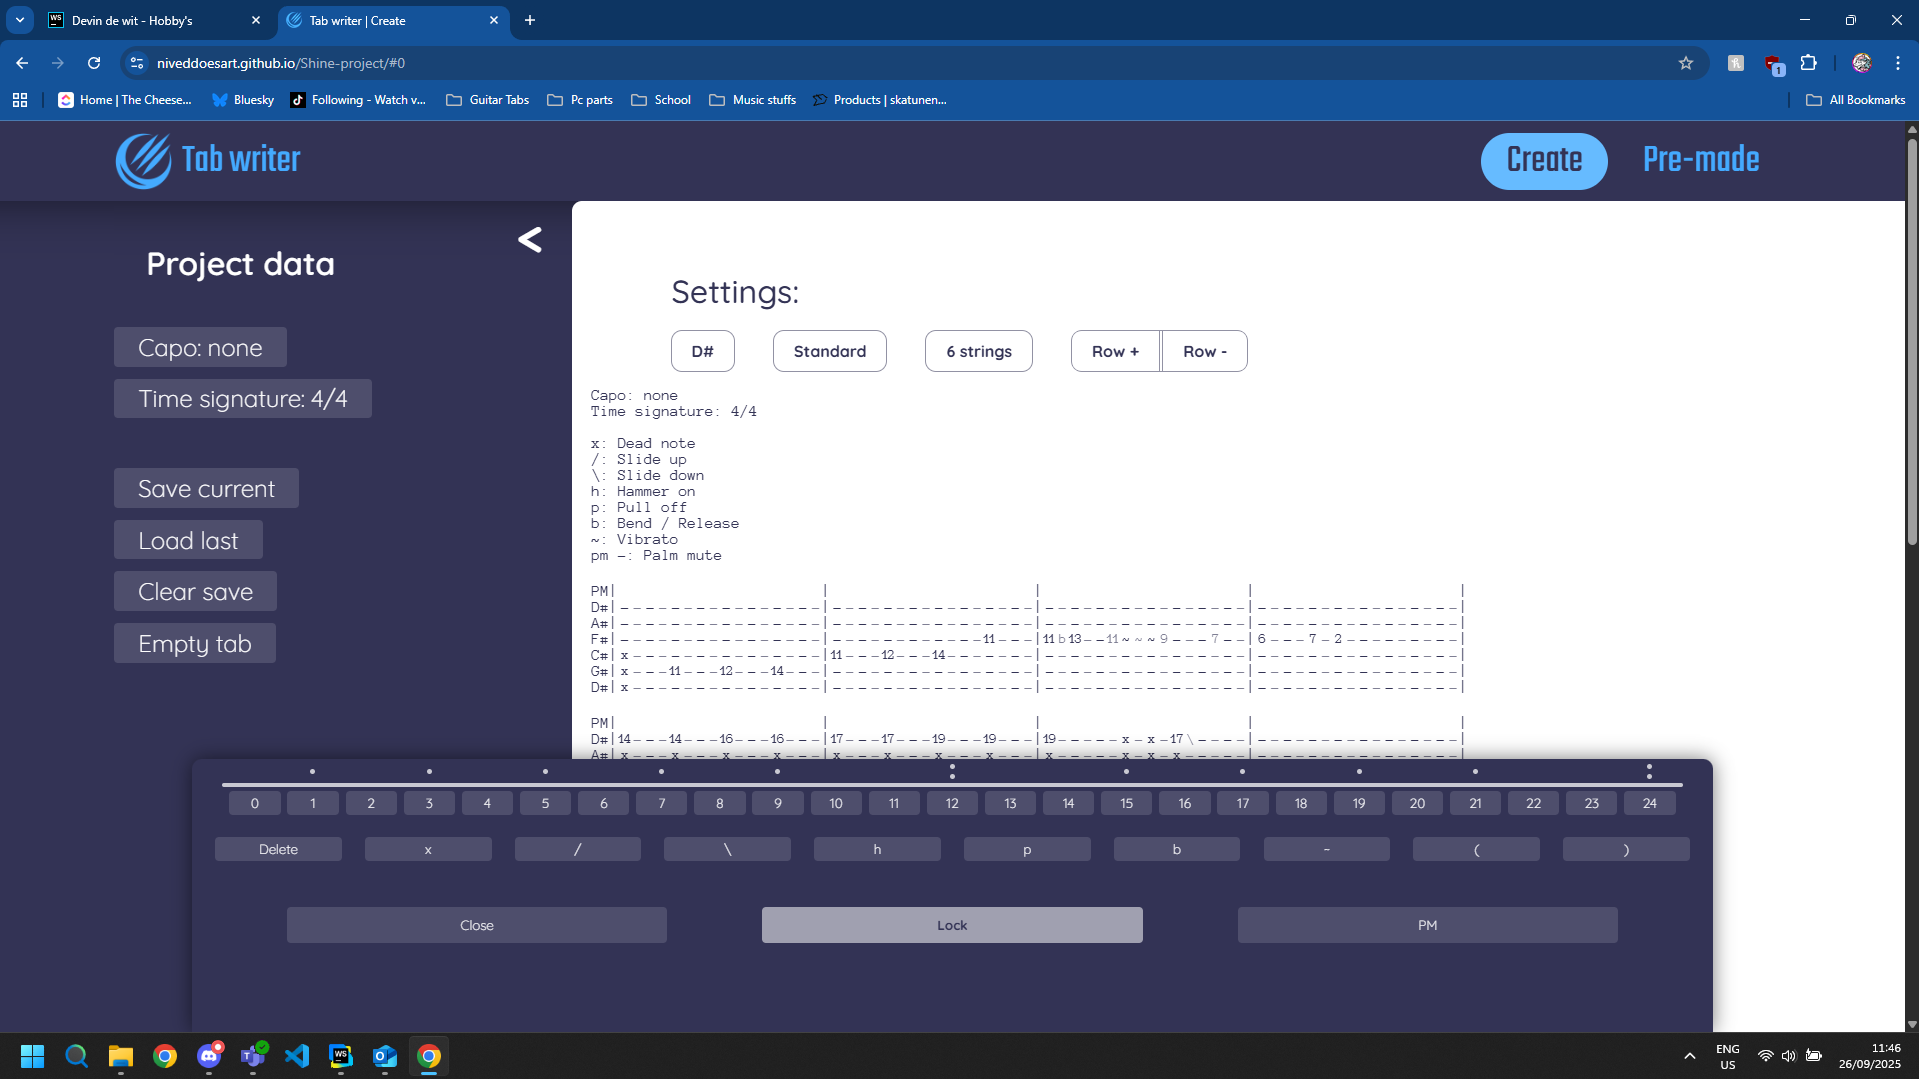This screenshot has width=1919, height=1079.
Task: Switch to the Pre-made page
Action: 1700,160
